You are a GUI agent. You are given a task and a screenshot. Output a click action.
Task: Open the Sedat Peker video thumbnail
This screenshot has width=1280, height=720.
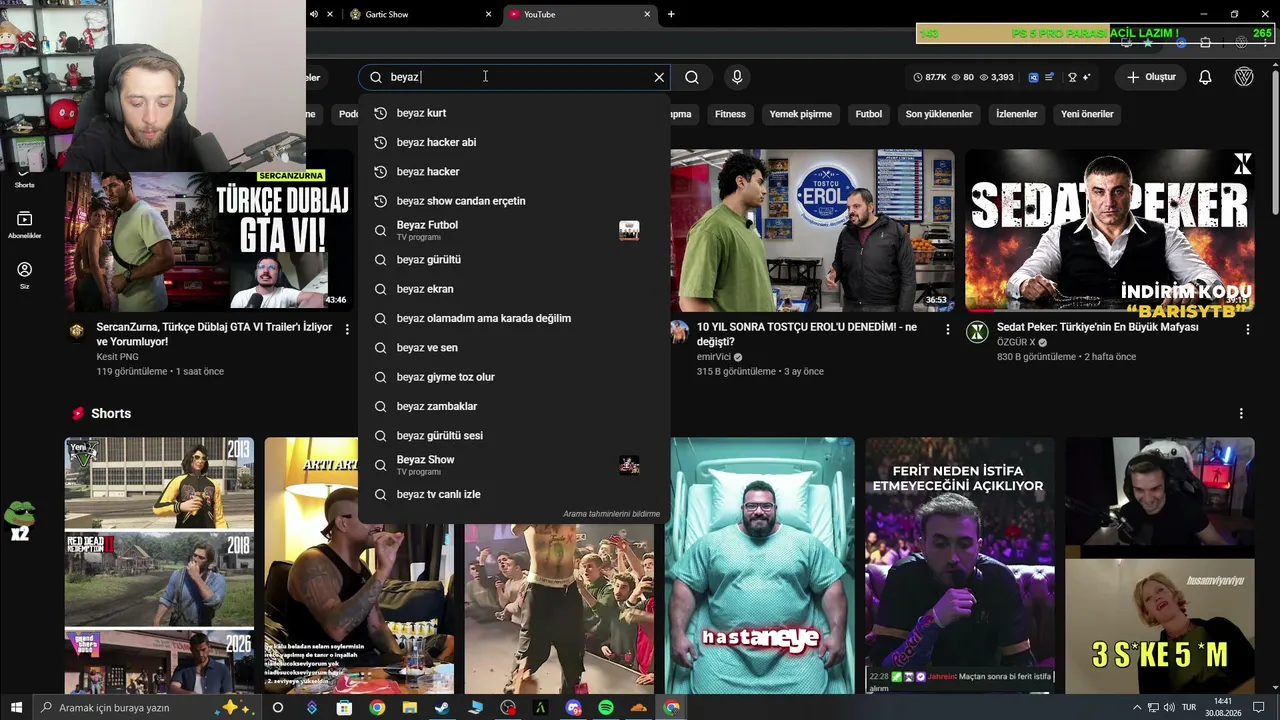pyautogui.click(x=1110, y=231)
